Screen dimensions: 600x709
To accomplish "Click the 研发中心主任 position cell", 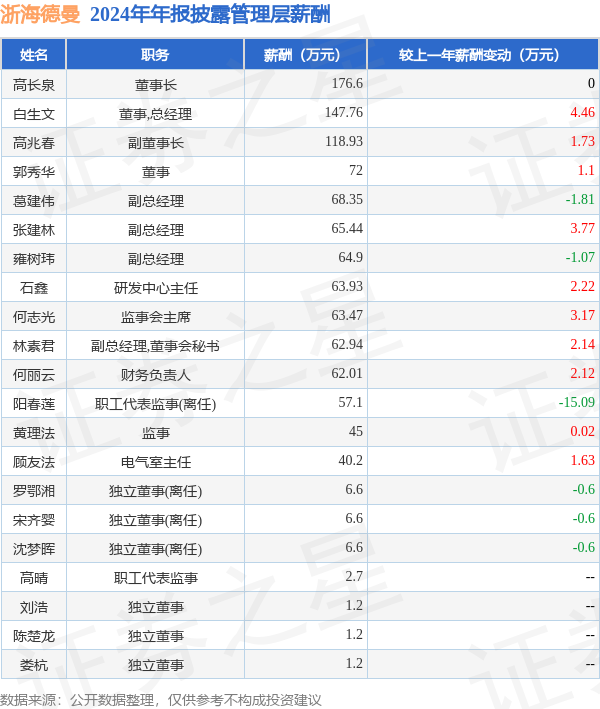I will (x=156, y=287).
